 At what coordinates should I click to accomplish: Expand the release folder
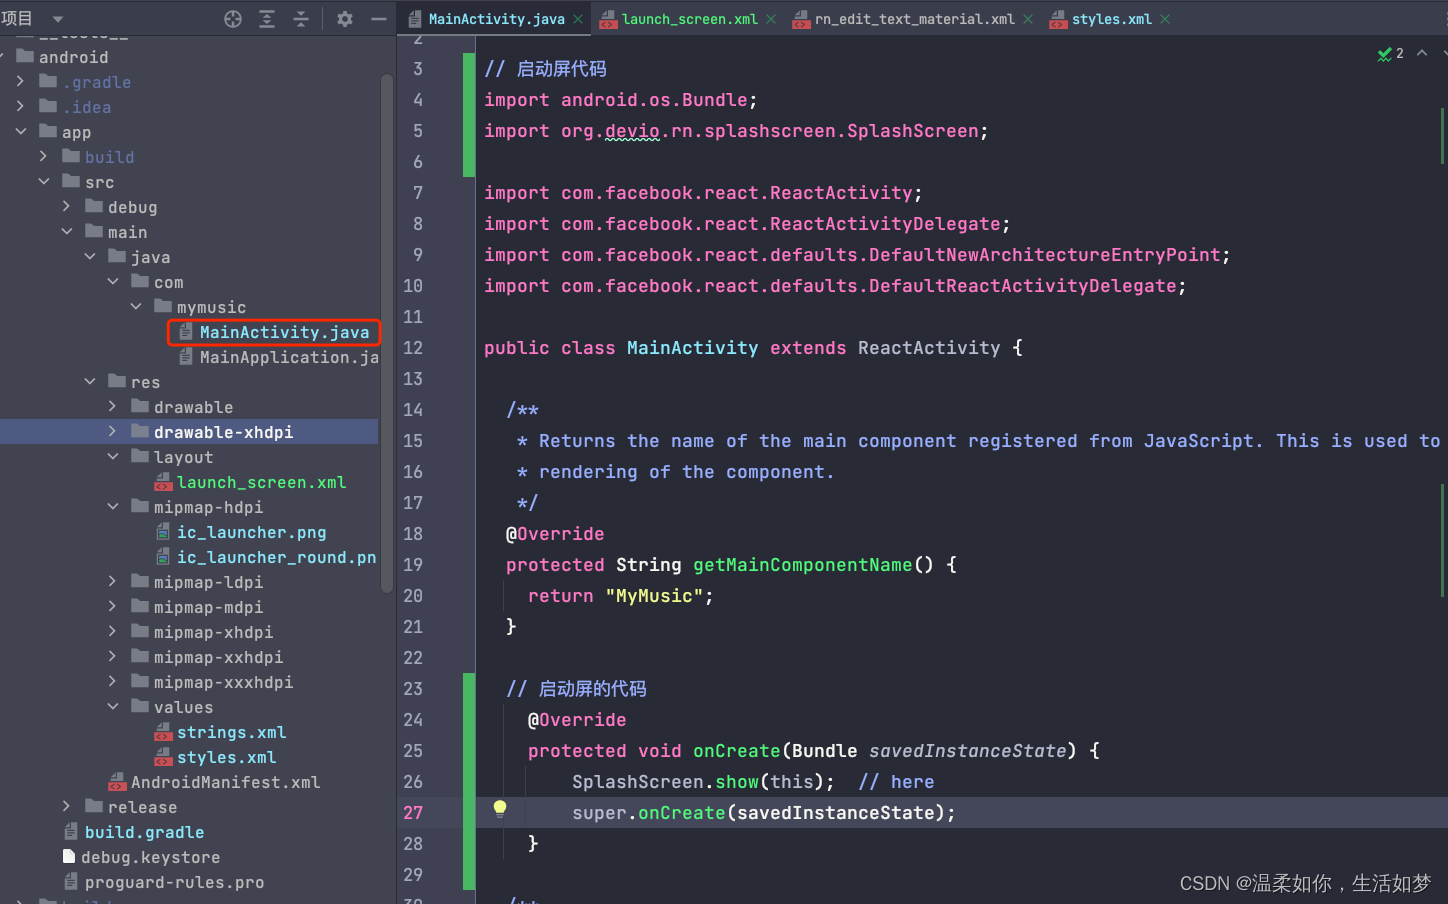click(x=66, y=807)
